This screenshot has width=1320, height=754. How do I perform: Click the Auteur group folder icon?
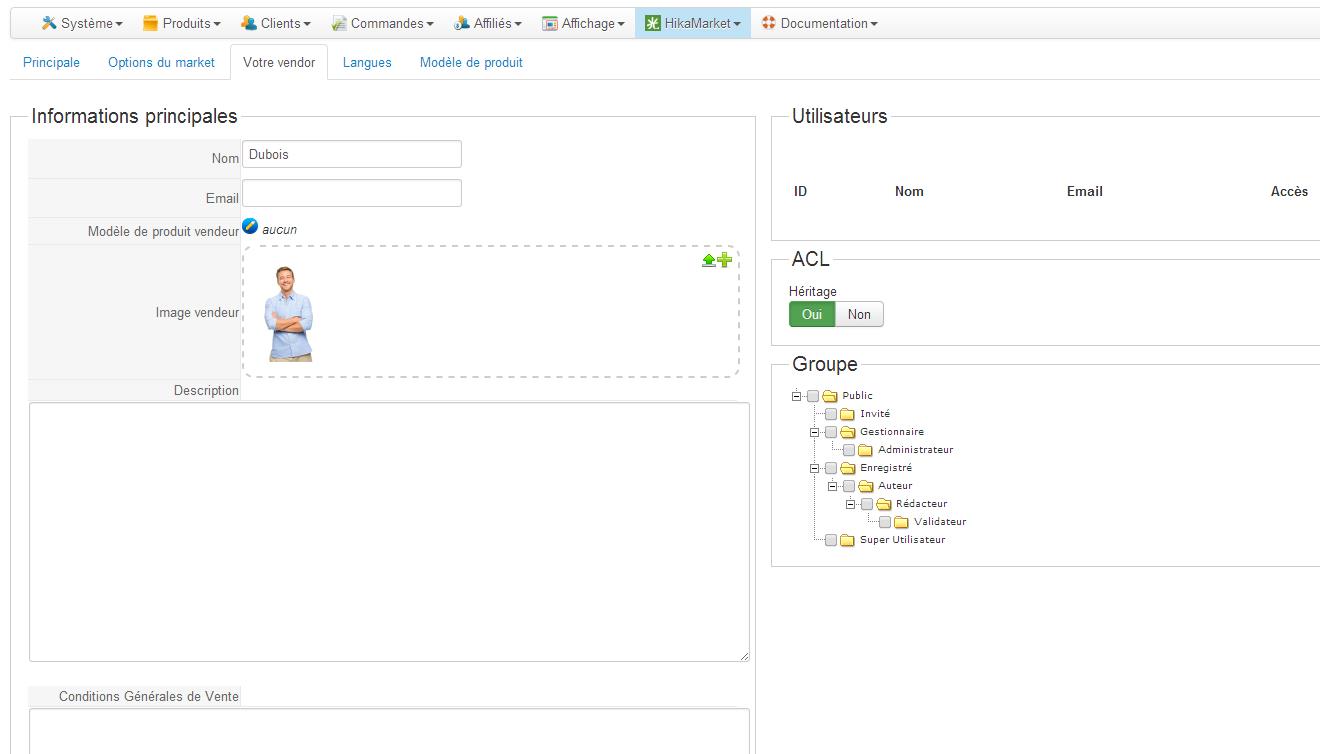click(x=866, y=486)
